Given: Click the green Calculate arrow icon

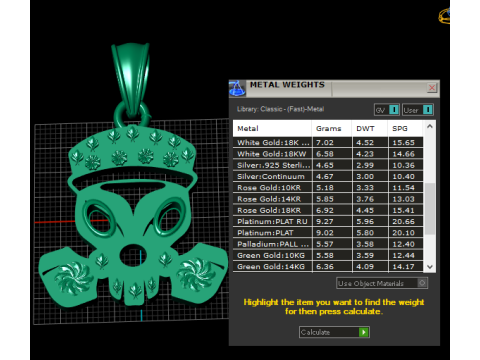Looking at the screenshot, I should (364, 332).
